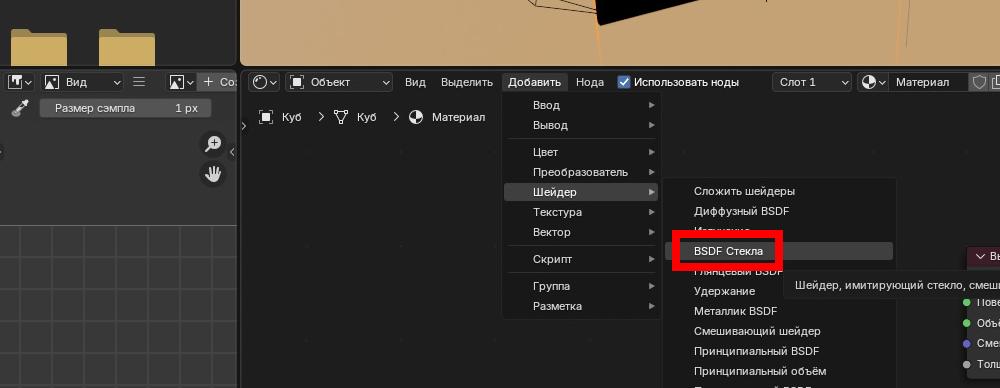
Task: Open the Вектор submenu
Action: pyautogui.click(x=581, y=232)
